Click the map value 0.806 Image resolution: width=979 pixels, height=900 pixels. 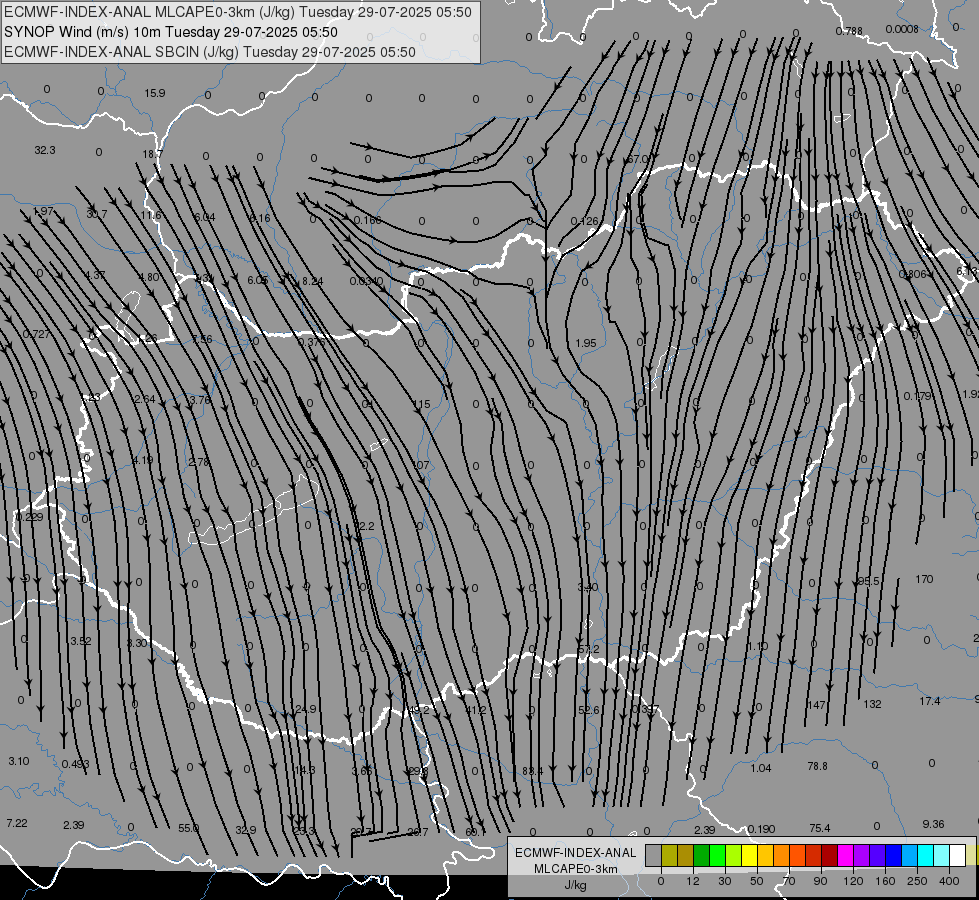[912, 274]
